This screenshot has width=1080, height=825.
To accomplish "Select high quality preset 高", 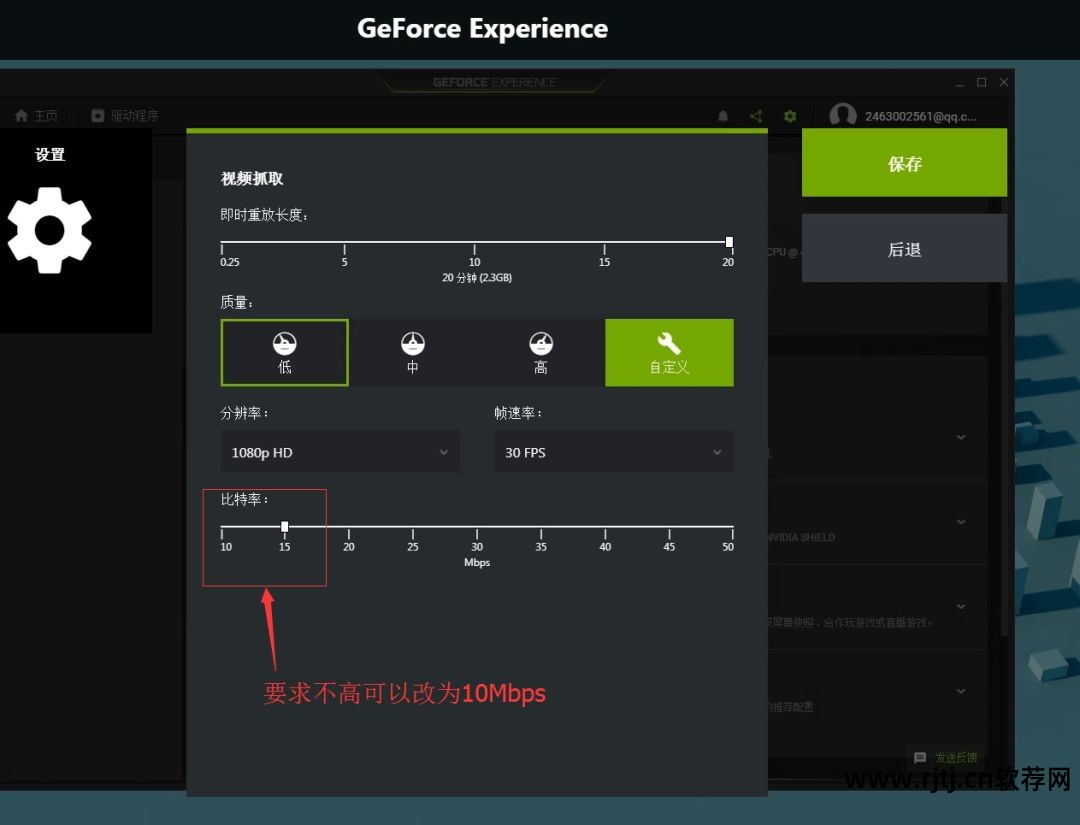I will click(541, 353).
